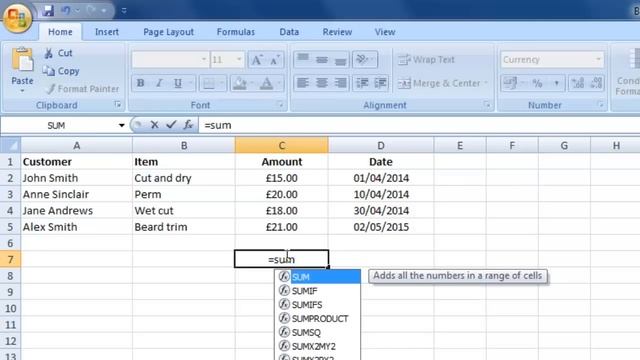640x360 pixels.
Task: Go to the Data tab
Action: tap(289, 32)
